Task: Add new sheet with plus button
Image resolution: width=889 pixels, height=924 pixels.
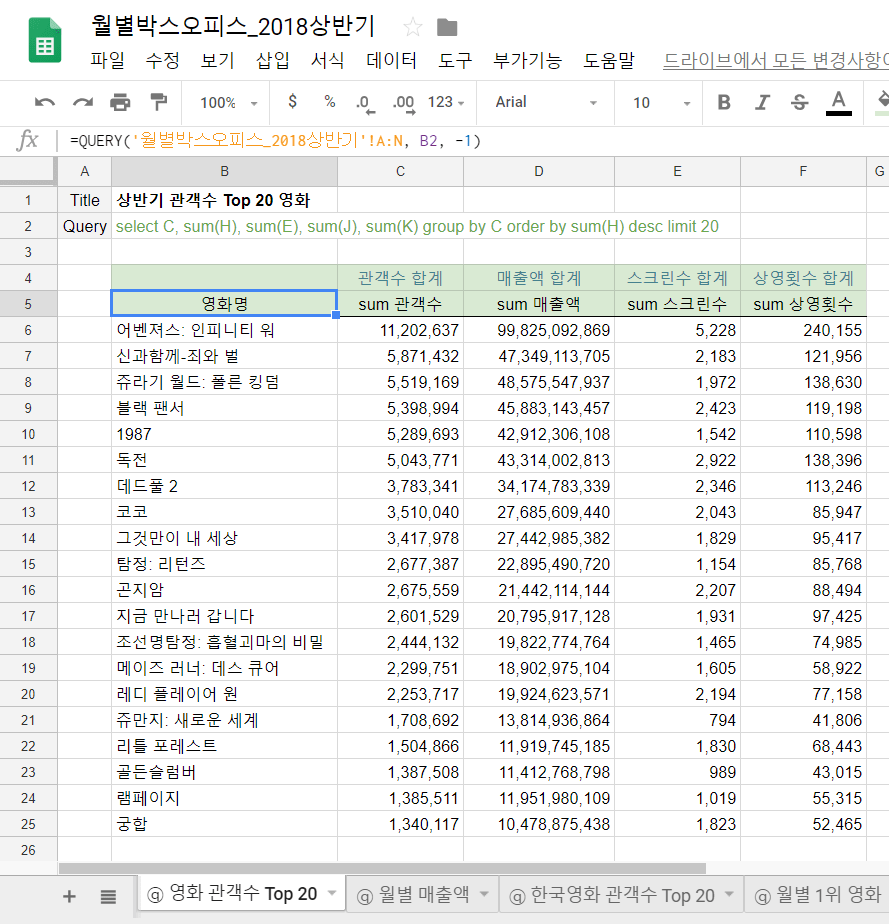Action: tap(69, 896)
